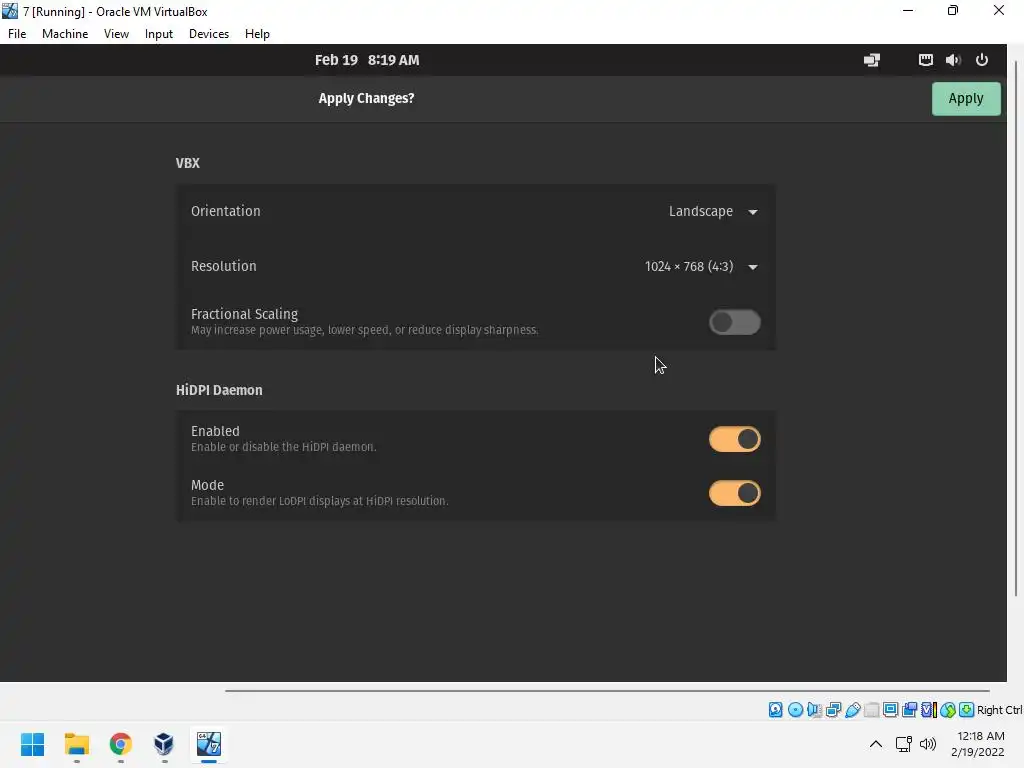Viewport: 1024px width, 768px height.
Task: Click the Orientation row label
Action: pos(226,212)
